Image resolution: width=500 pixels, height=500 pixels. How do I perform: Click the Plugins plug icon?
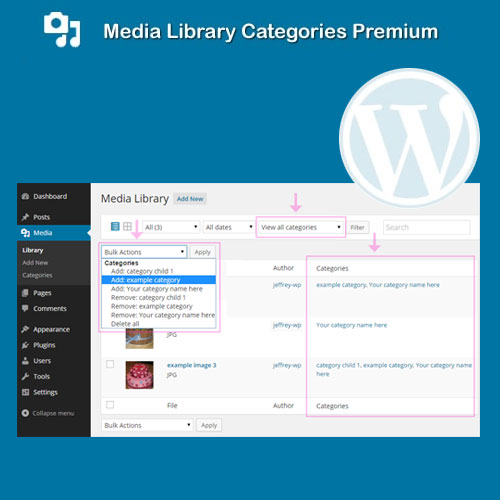(x=25, y=345)
